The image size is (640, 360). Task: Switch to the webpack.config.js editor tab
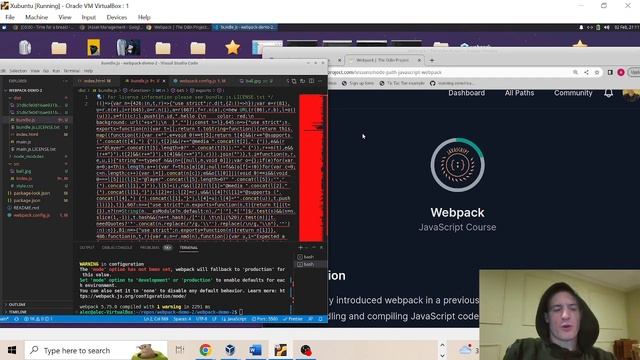point(201,81)
